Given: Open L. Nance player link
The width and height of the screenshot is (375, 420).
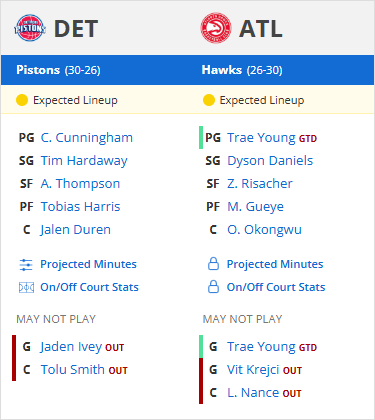Looking at the screenshot, I should point(253,393).
